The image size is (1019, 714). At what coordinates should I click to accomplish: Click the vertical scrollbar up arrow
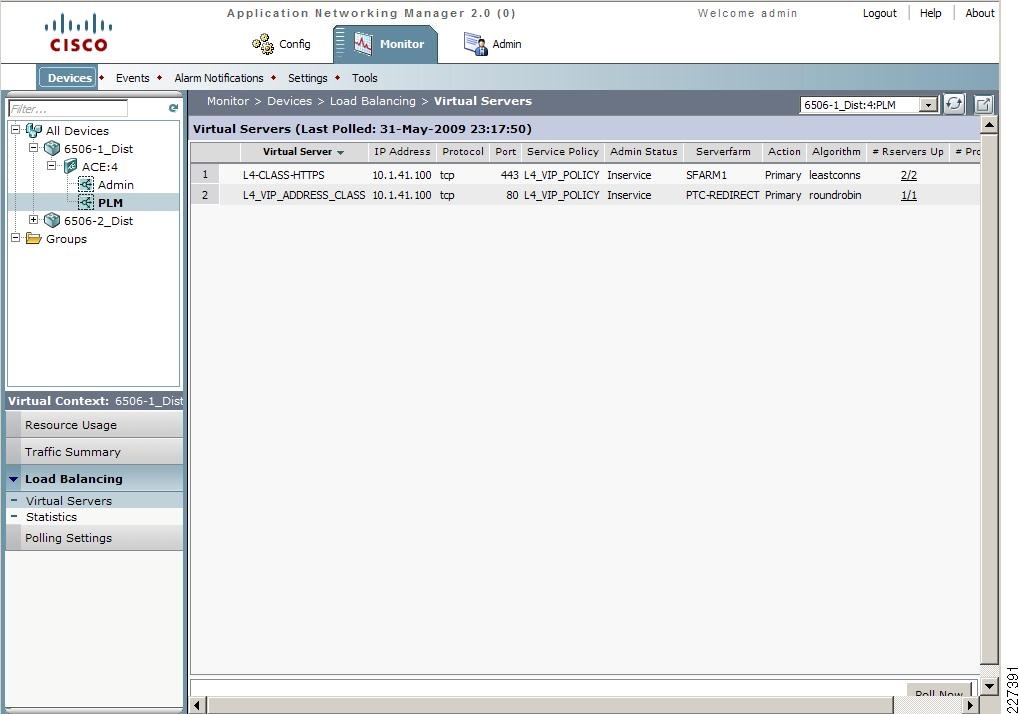click(988, 125)
